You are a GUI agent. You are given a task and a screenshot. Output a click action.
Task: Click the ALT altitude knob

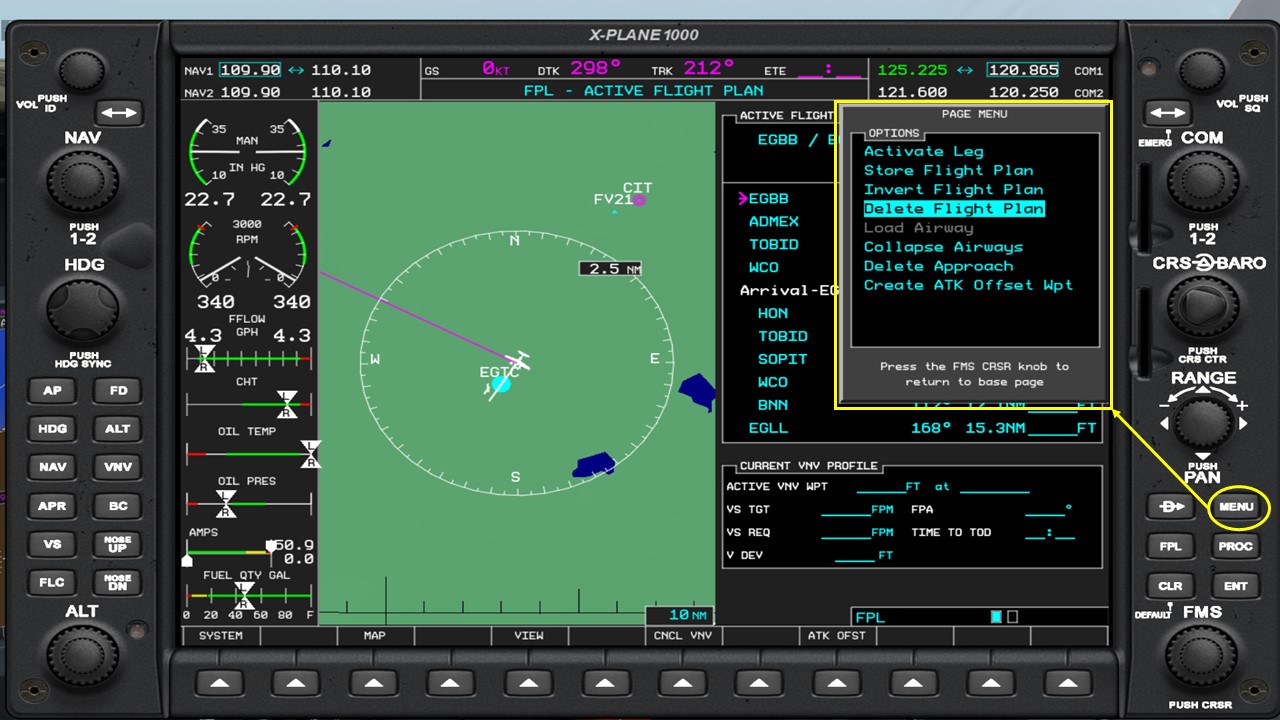click(x=83, y=654)
